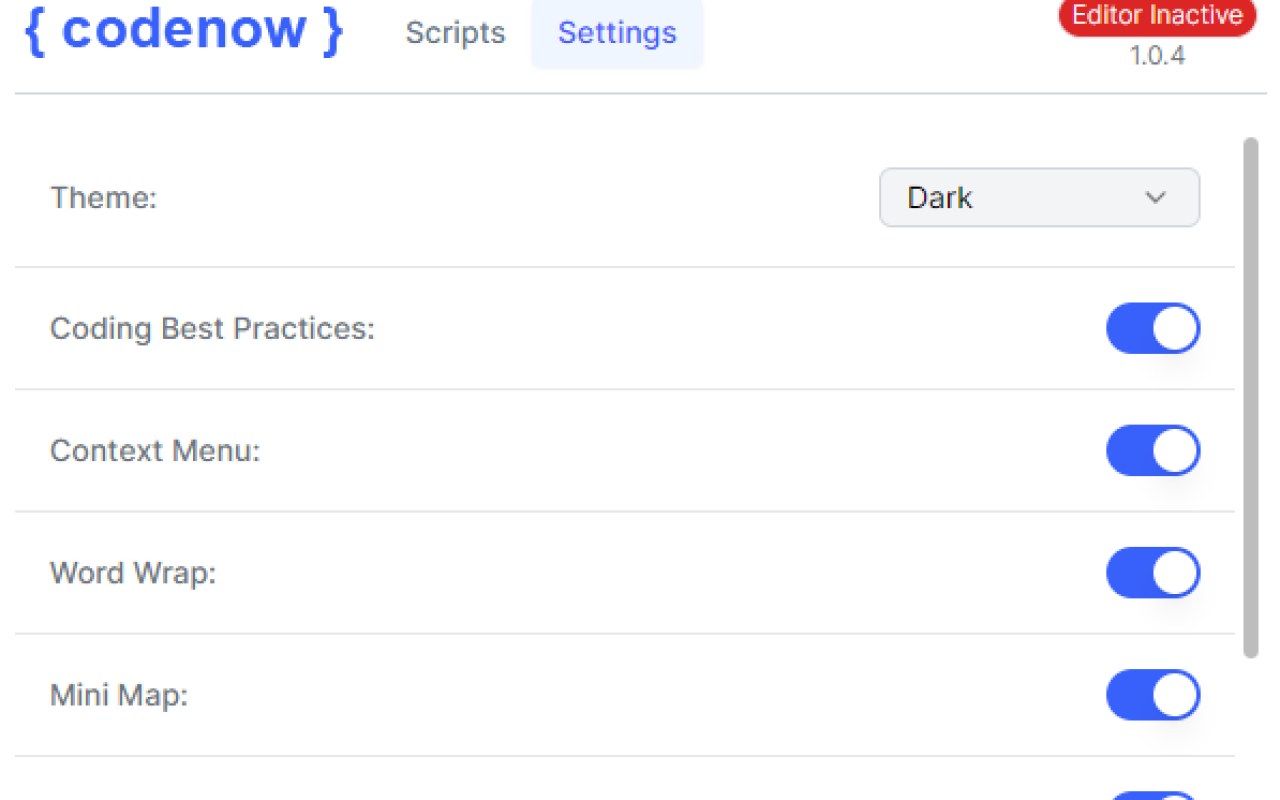1280x800 pixels.
Task: Open the Theme dropdown
Action: click(1039, 197)
